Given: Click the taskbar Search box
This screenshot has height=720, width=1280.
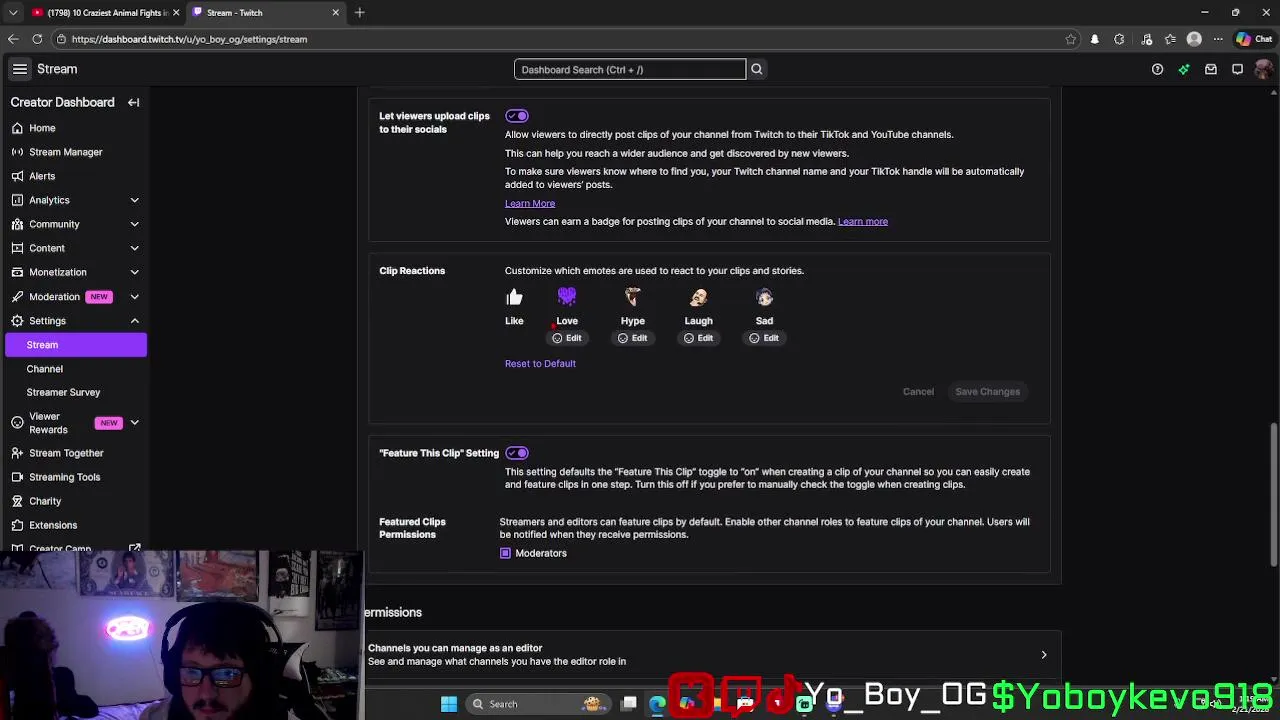Looking at the screenshot, I should pos(539,704).
